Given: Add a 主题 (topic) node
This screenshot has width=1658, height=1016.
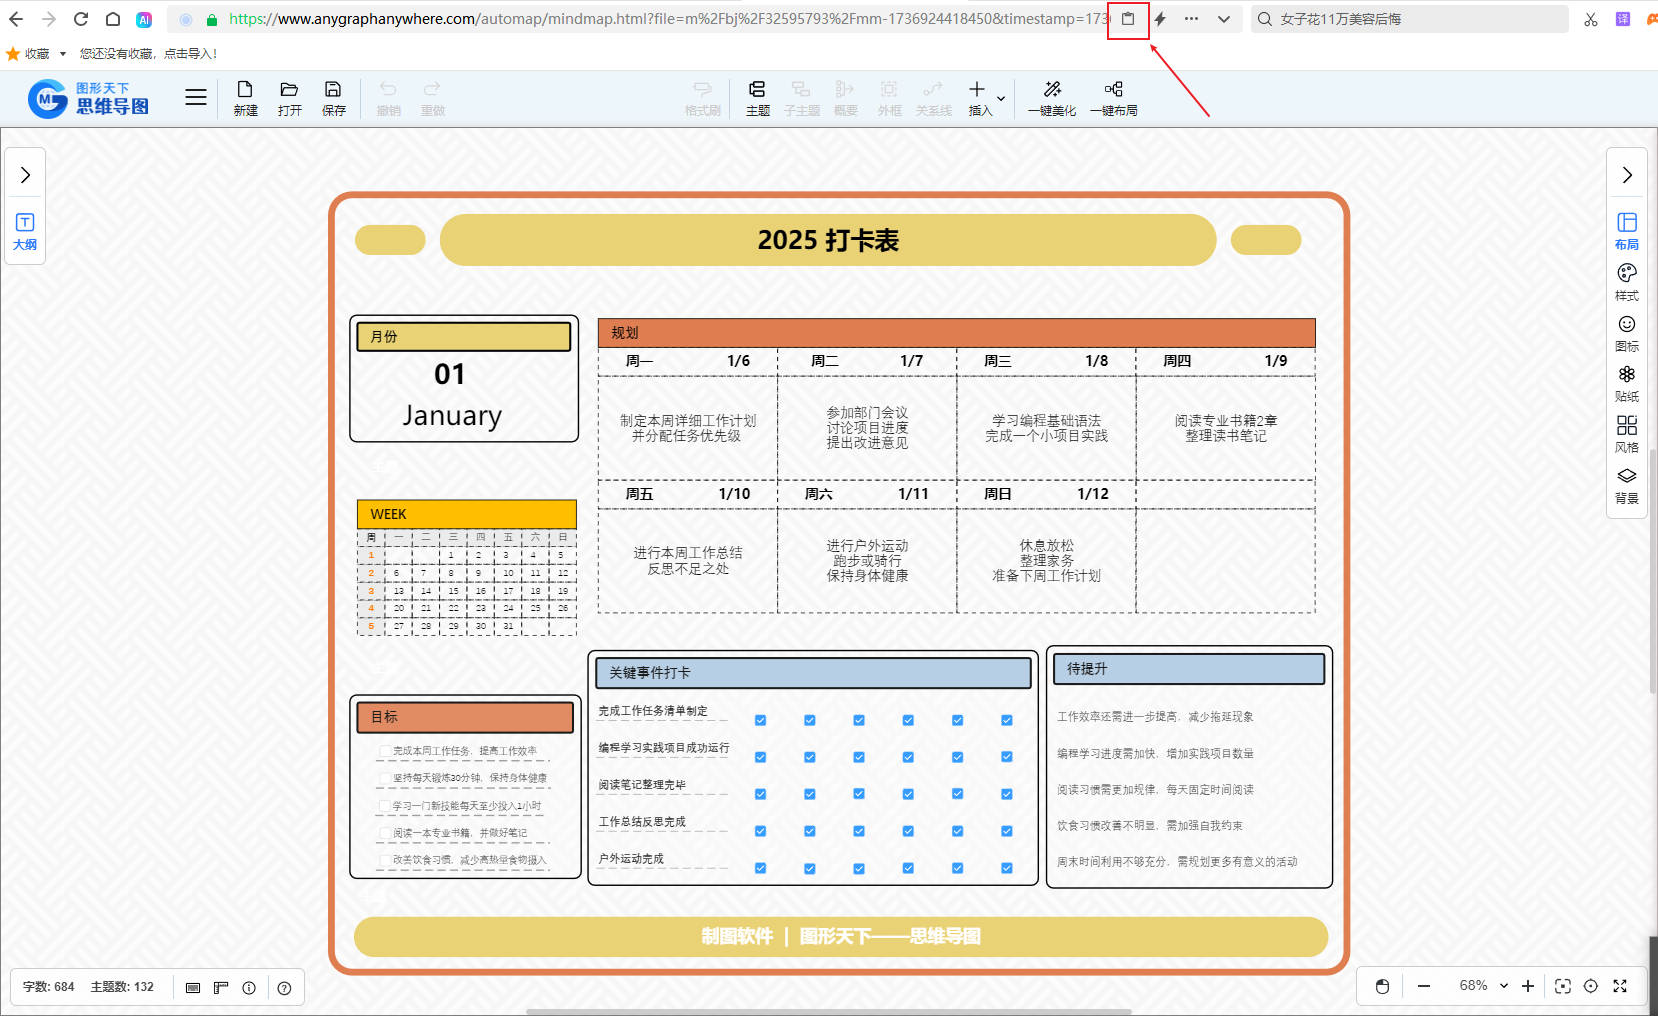Looking at the screenshot, I should (x=757, y=98).
